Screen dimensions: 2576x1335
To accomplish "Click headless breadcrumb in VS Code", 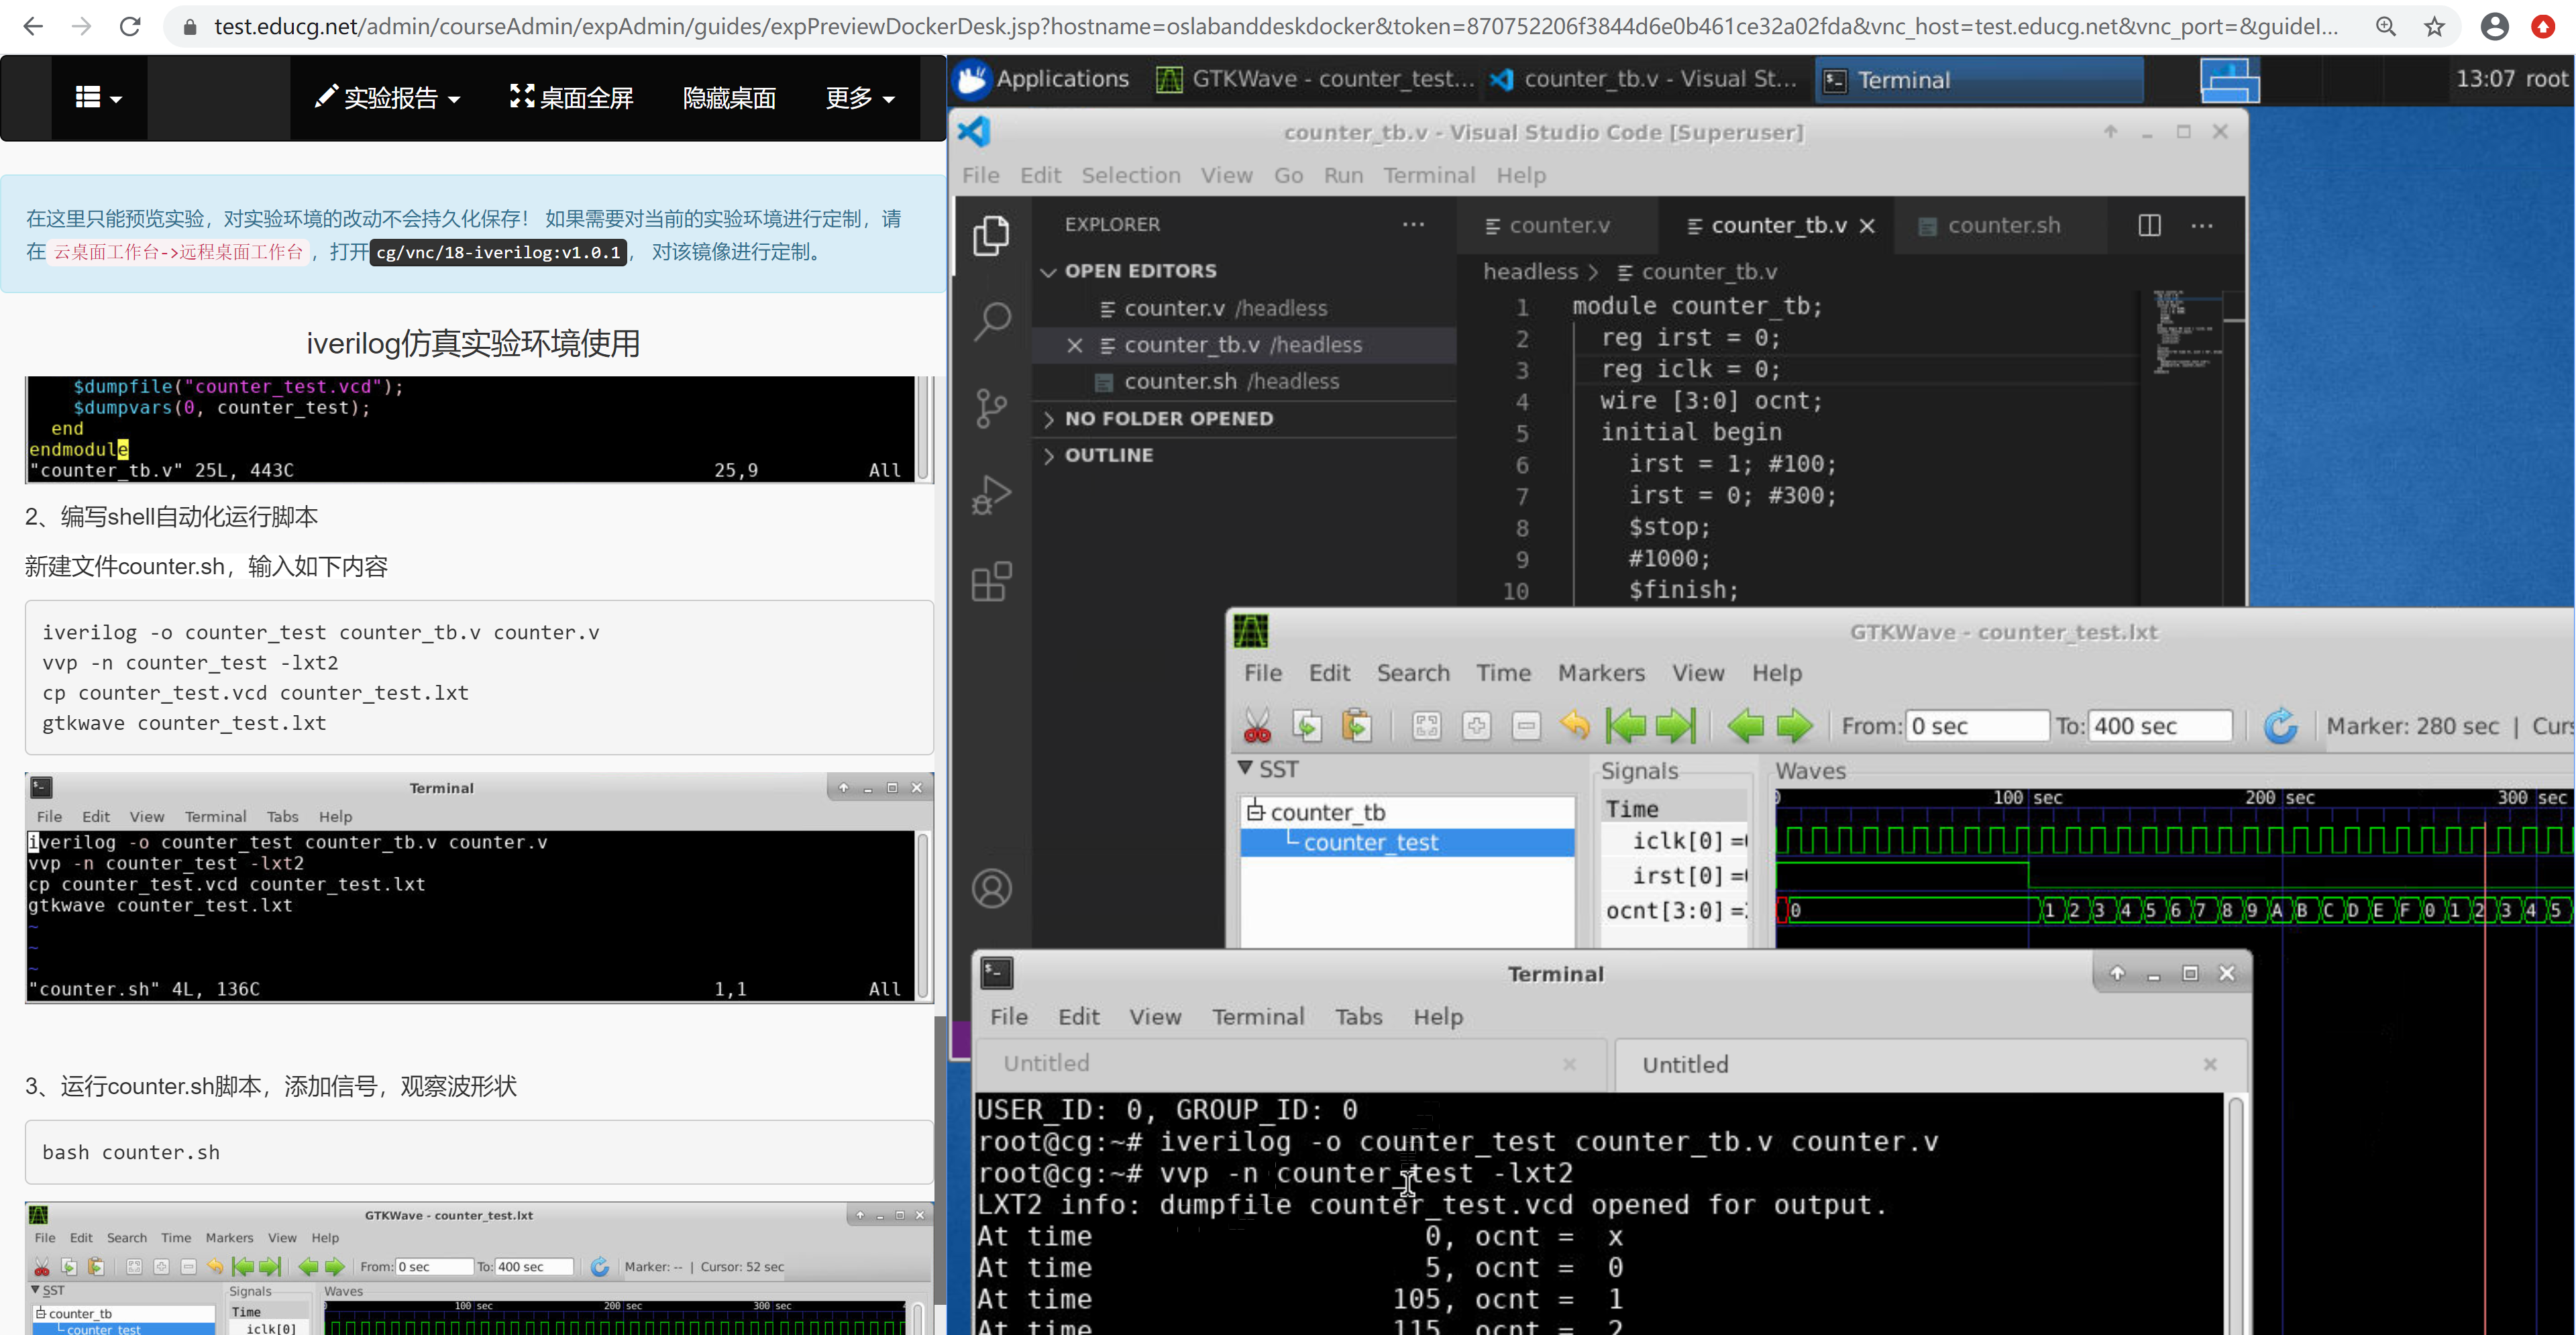I will tap(1530, 272).
